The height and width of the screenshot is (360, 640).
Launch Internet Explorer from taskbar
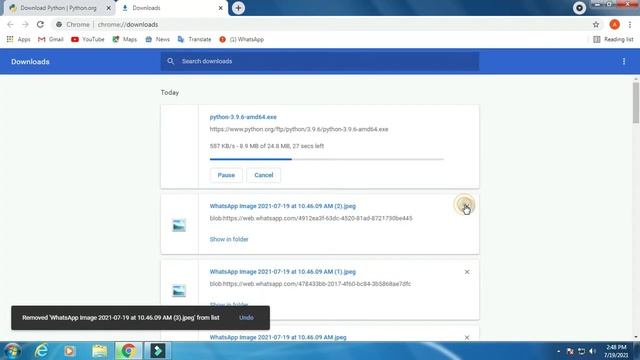[42, 351]
